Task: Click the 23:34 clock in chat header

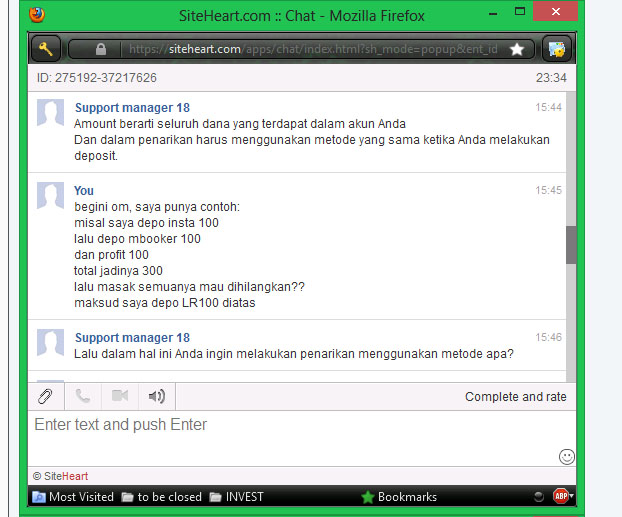Action: (551, 78)
